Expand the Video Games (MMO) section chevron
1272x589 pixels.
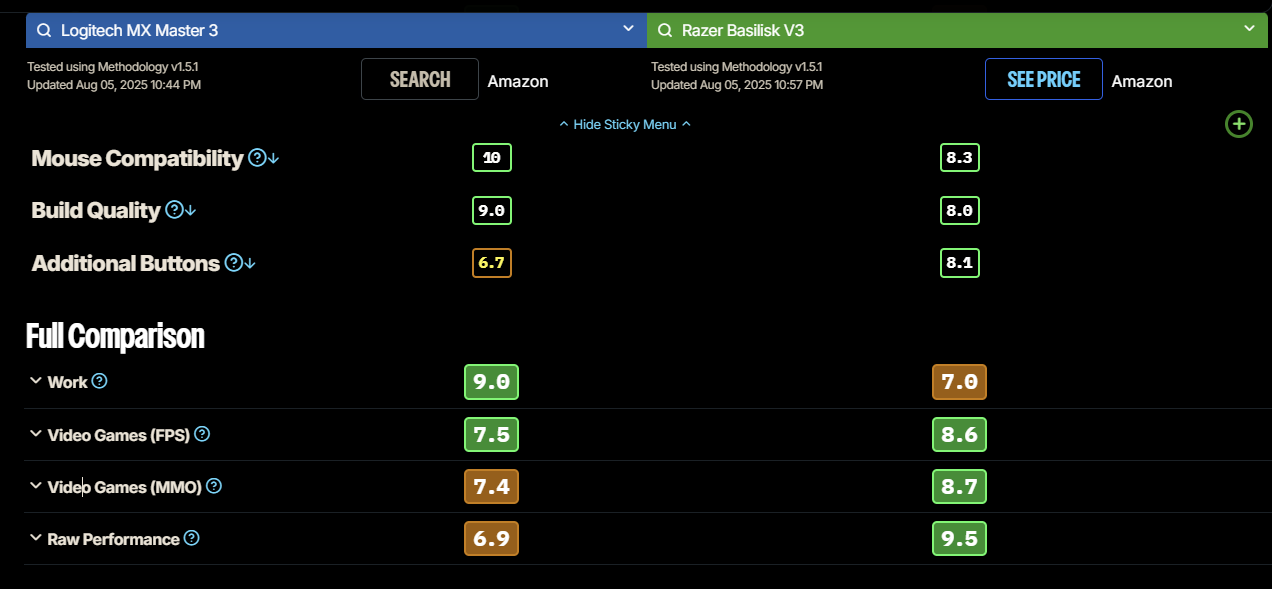point(36,486)
